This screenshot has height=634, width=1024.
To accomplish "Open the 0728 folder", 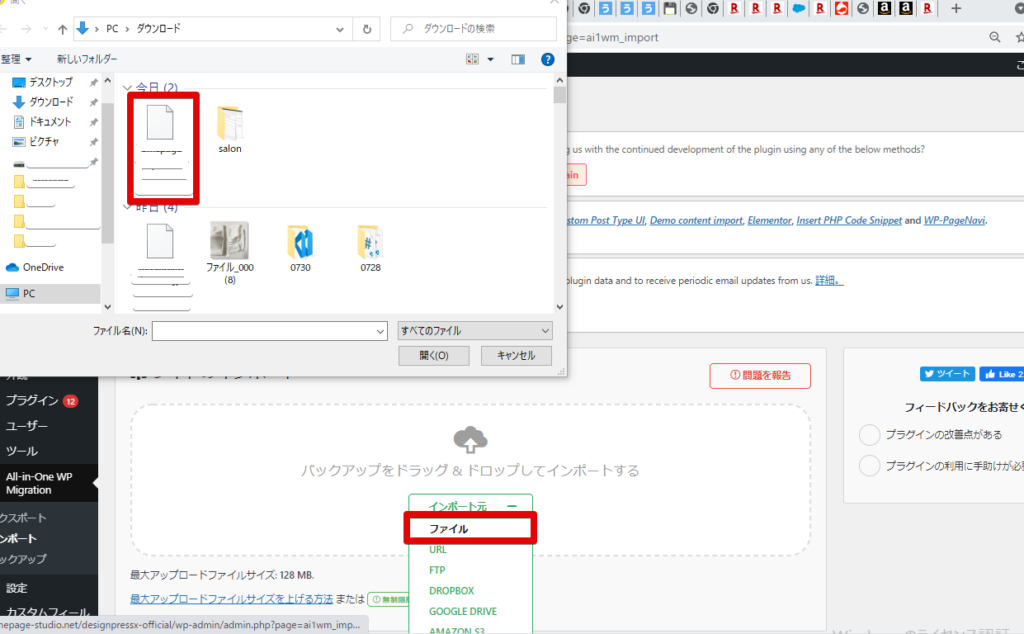I will pyautogui.click(x=370, y=244).
